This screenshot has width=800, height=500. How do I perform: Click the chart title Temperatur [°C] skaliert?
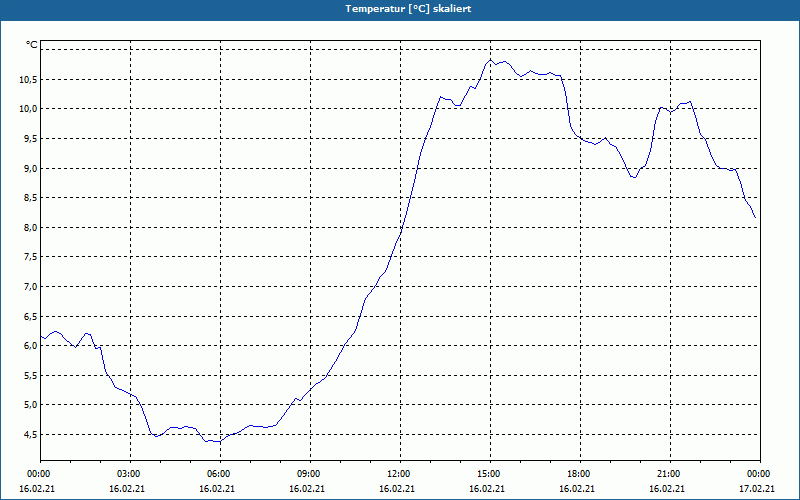[x=408, y=9]
